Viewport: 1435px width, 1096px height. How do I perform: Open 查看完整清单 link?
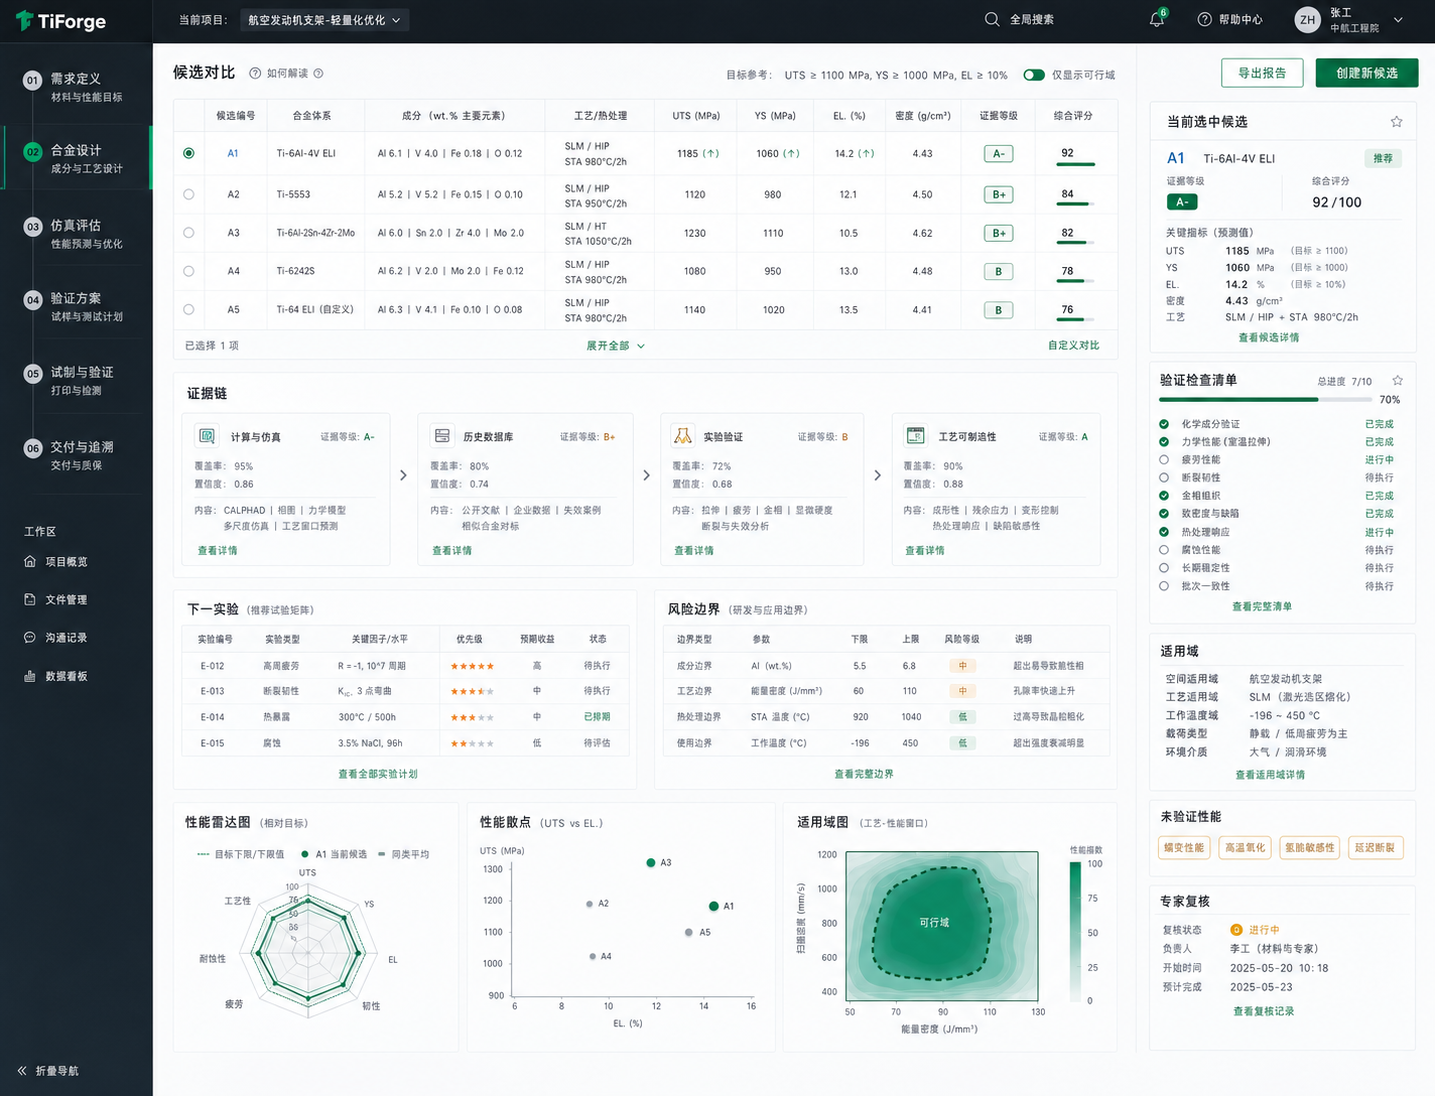(1262, 607)
